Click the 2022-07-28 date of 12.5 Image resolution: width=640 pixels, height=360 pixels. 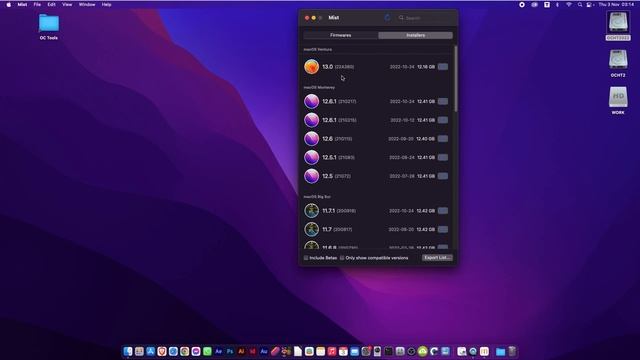click(402, 176)
